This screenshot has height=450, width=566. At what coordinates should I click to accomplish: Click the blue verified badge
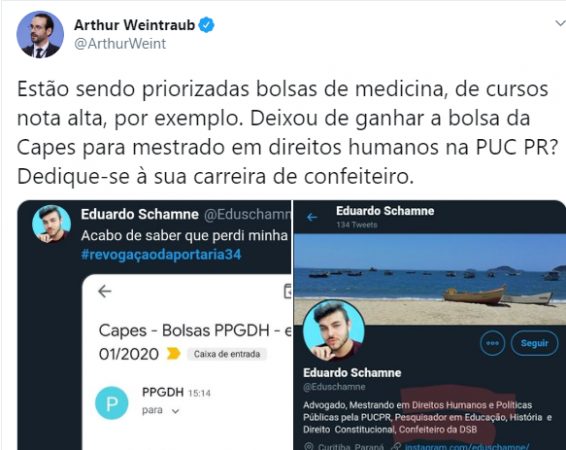pos(206,25)
